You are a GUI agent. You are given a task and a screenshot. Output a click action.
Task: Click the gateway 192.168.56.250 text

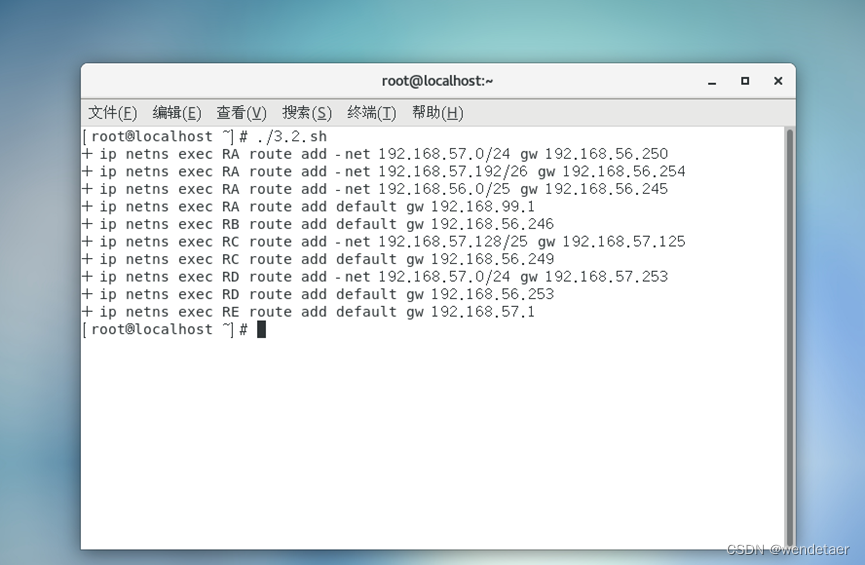(x=606, y=154)
